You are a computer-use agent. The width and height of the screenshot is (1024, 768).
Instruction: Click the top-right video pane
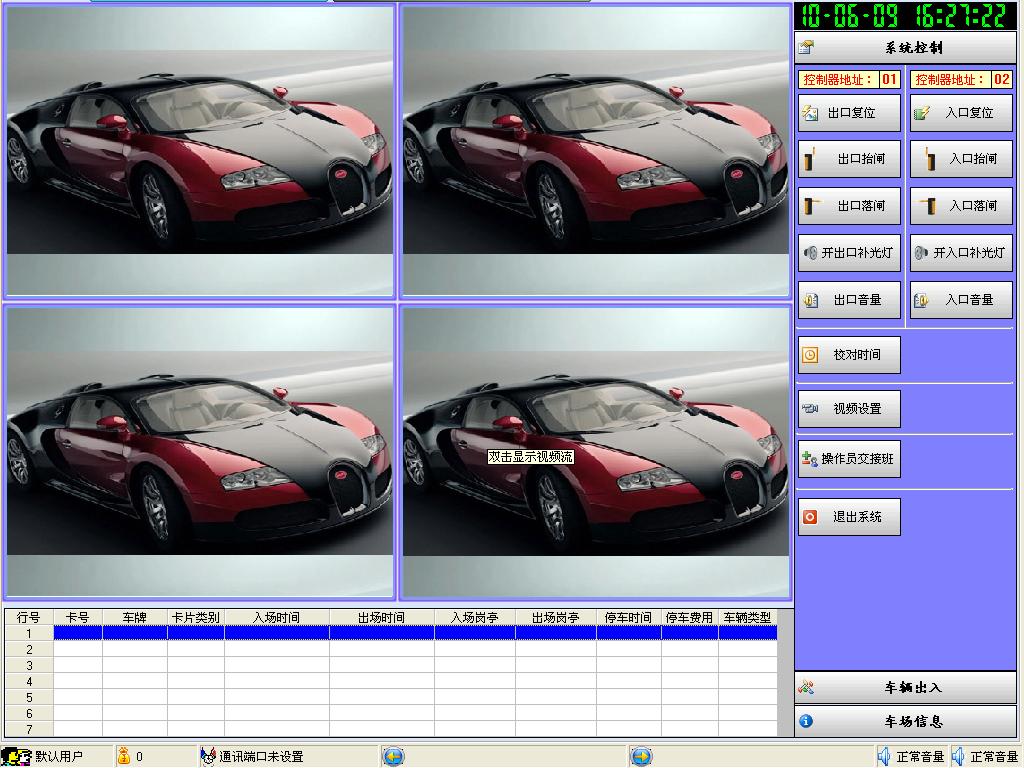(596, 151)
